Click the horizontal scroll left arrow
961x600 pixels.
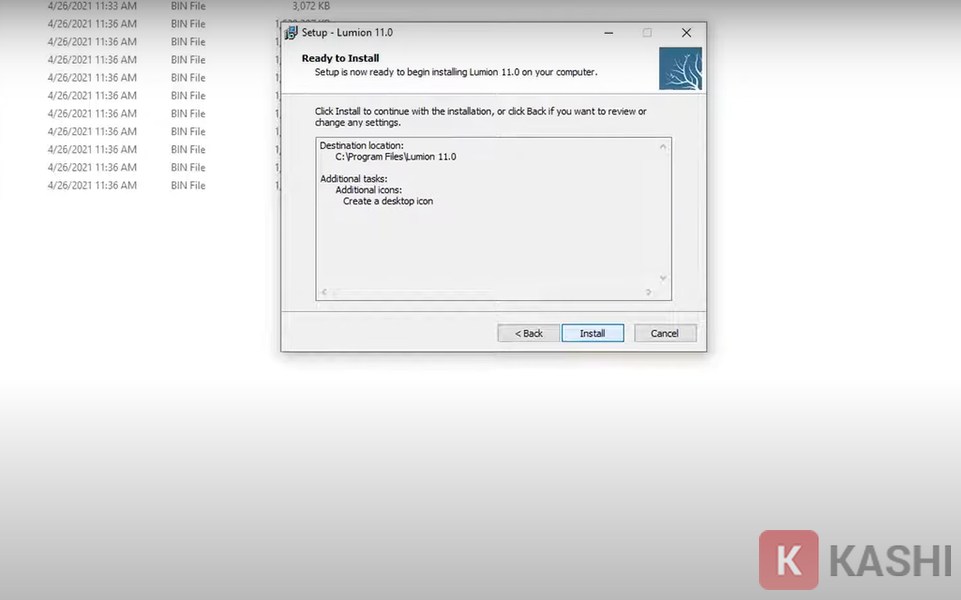click(x=324, y=292)
